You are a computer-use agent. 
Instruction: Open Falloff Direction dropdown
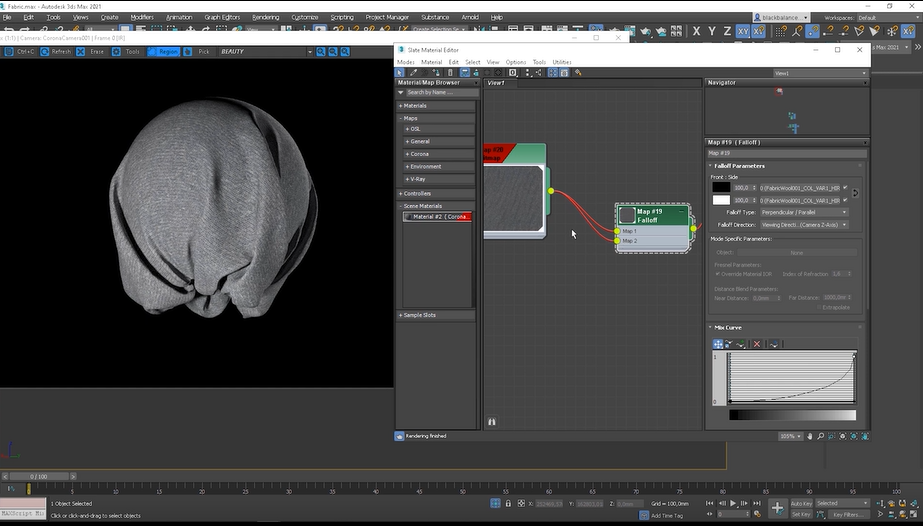pos(804,225)
